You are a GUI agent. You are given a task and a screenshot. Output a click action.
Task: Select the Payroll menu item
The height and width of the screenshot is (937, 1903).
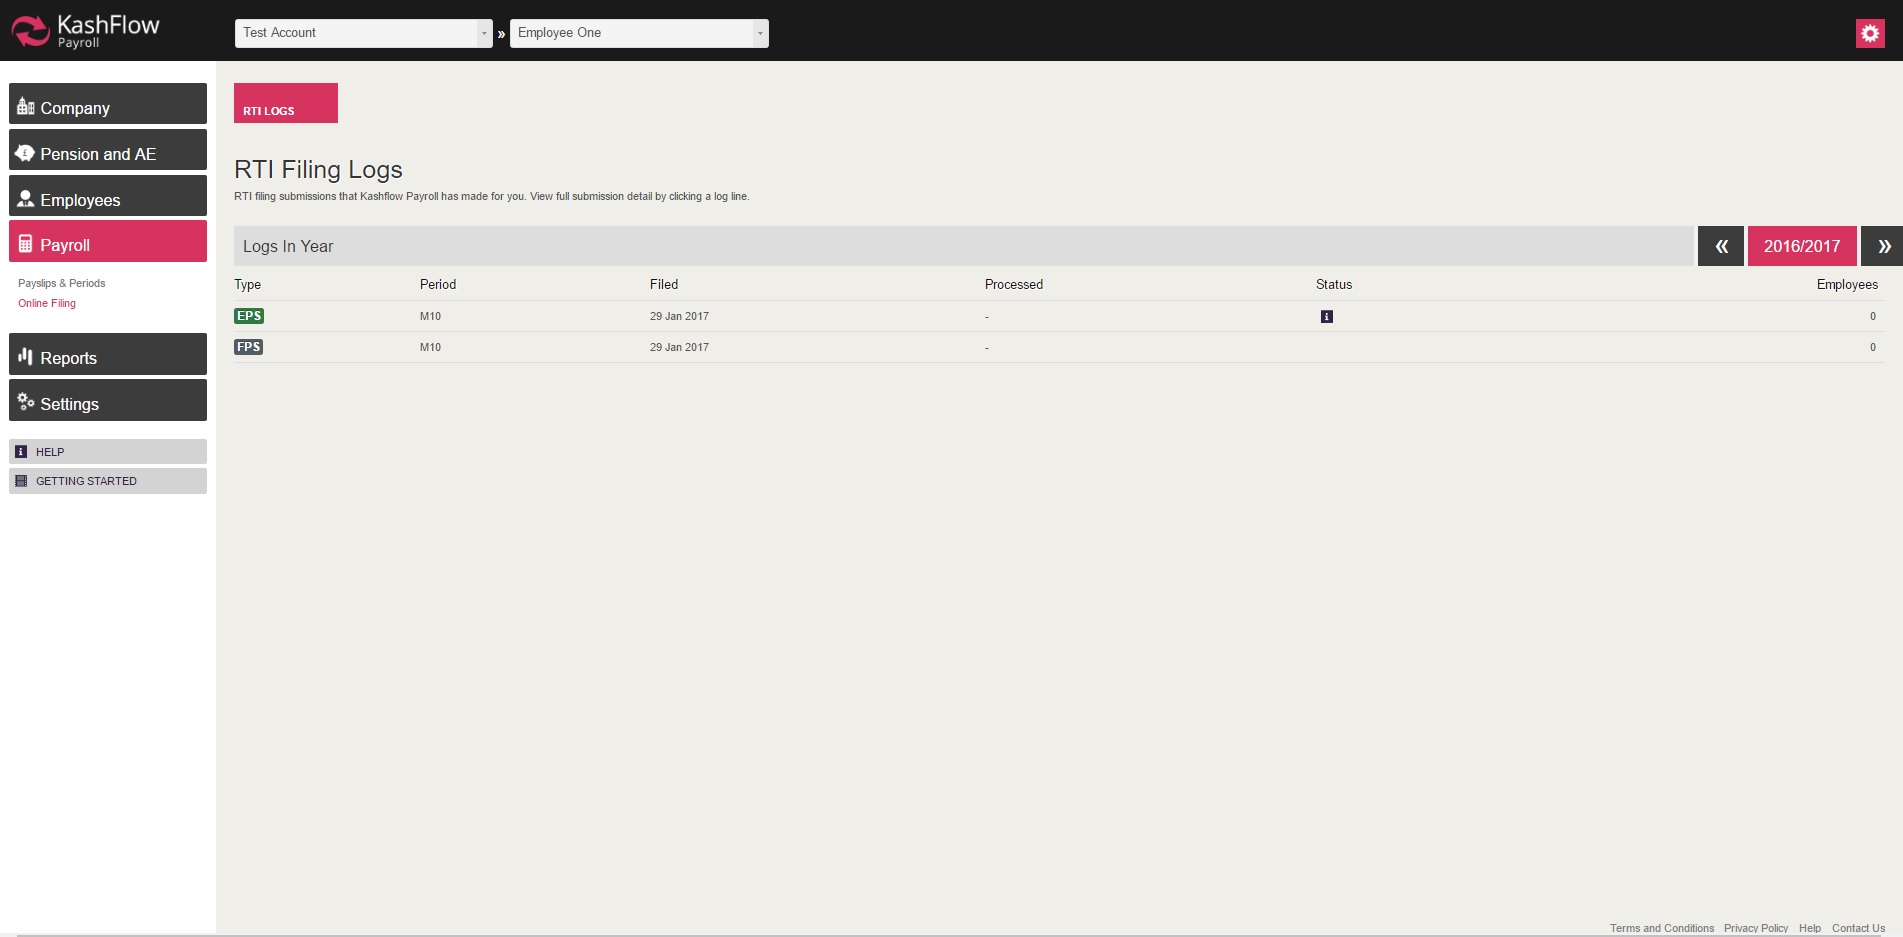click(108, 242)
